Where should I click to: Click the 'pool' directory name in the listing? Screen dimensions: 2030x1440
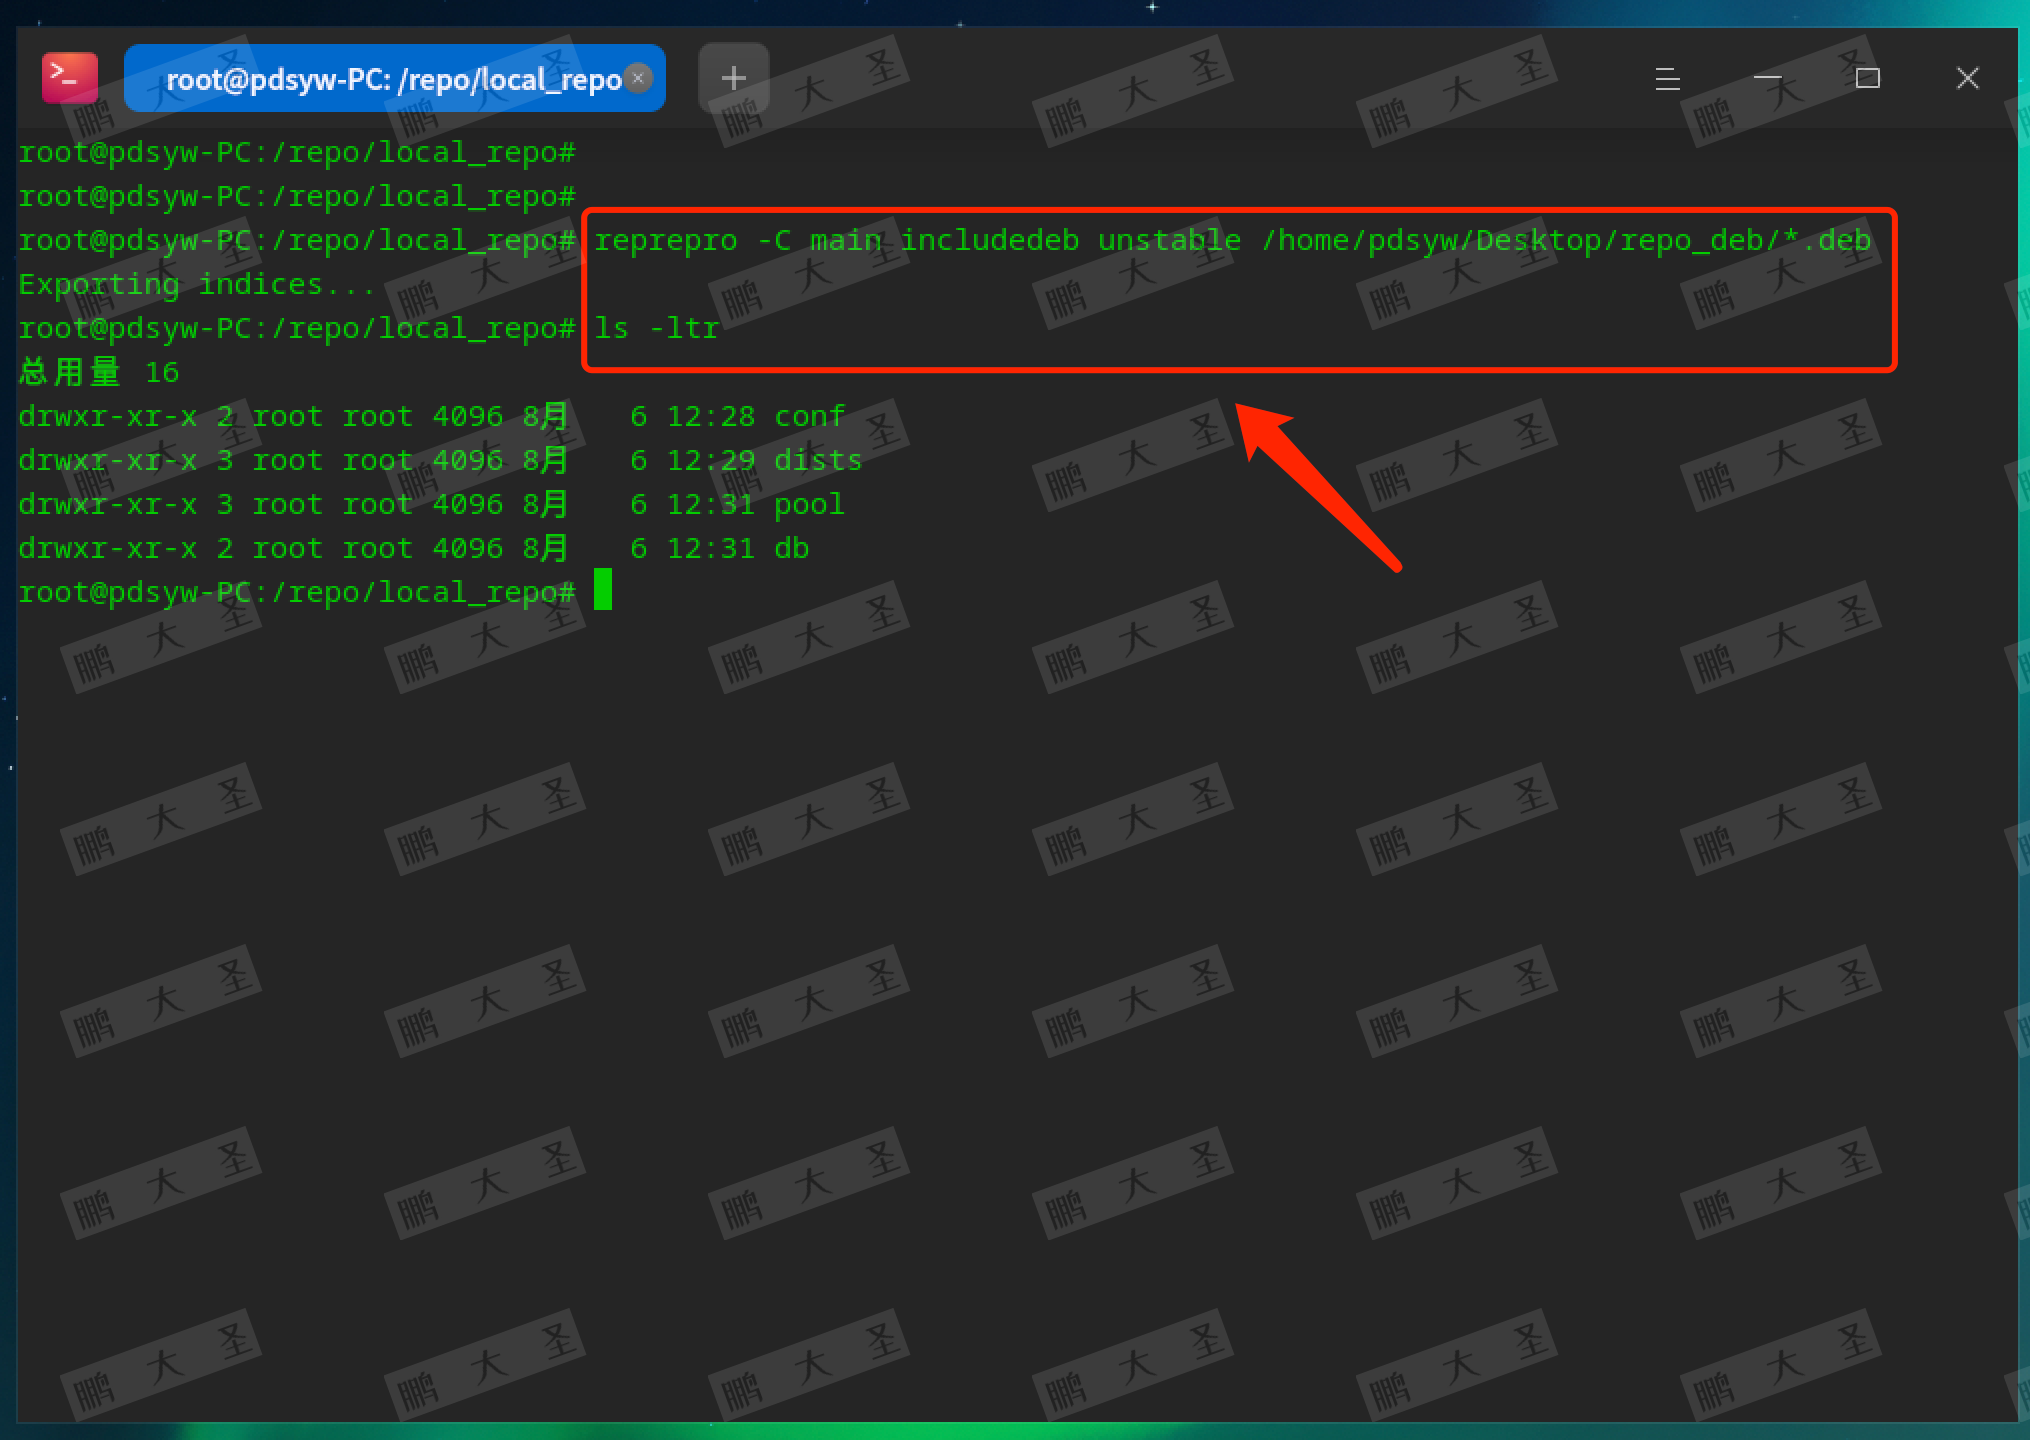[x=809, y=504]
